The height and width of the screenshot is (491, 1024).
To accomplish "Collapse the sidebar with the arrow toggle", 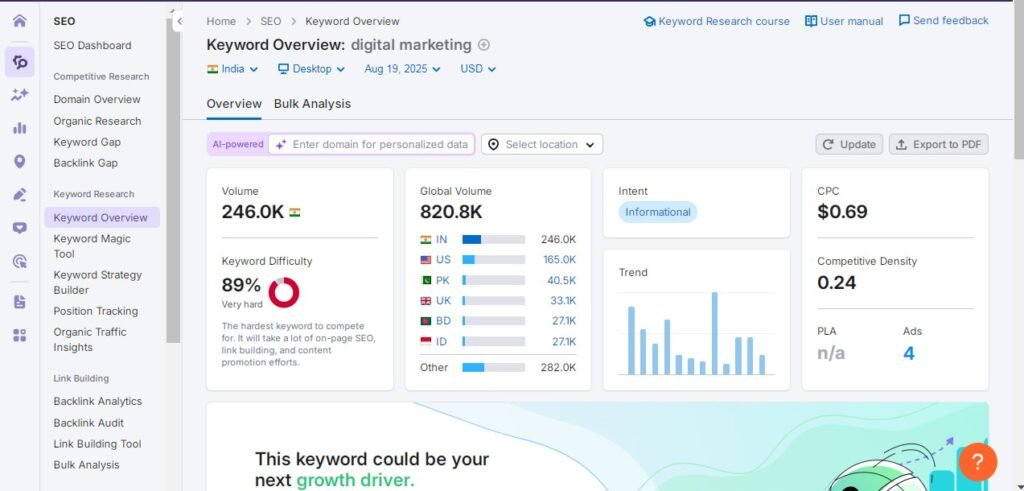I will click(x=179, y=22).
